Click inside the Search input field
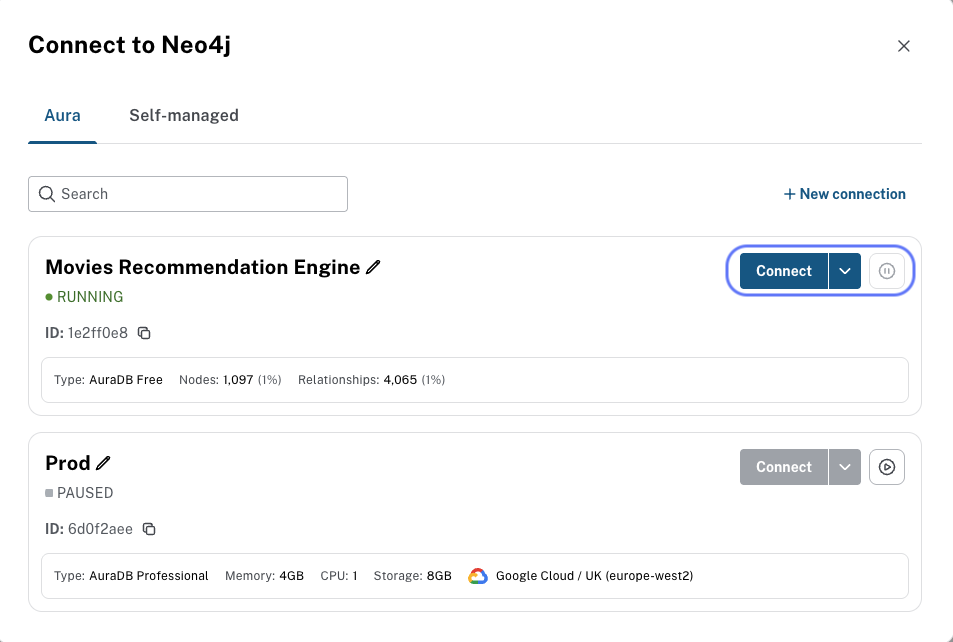Image resolution: width=953 pixels, height=642 pixels. pyautogui.click(x=187, y=193)
